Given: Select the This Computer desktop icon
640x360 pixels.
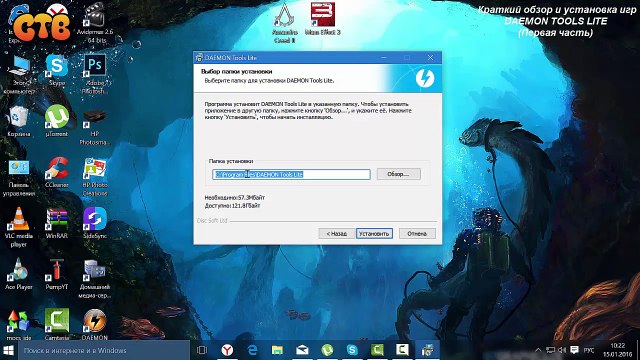Looking at the screenshot, I should click(18, 75).
